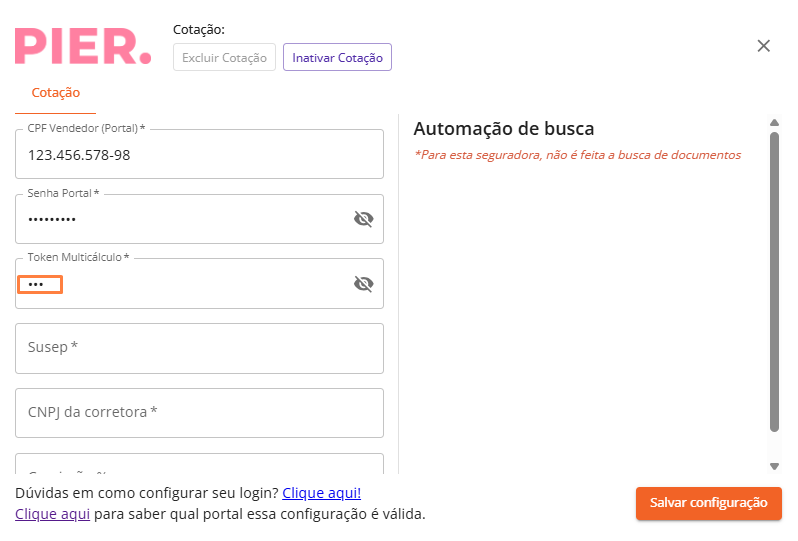Show the Senha Portal password
Screen dimensions: 798x541
coord(363,219)
